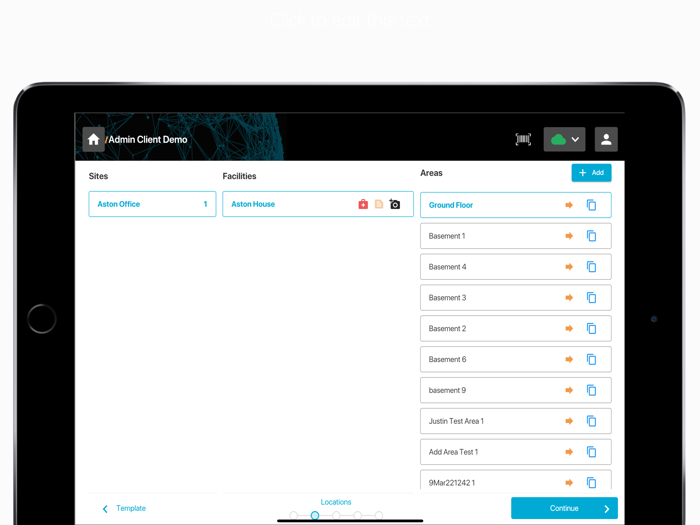Select the Justin Test Area 1 row
The height and width of the screenshot is (525, 700).
pyautogui.click(x=516, y=421)
